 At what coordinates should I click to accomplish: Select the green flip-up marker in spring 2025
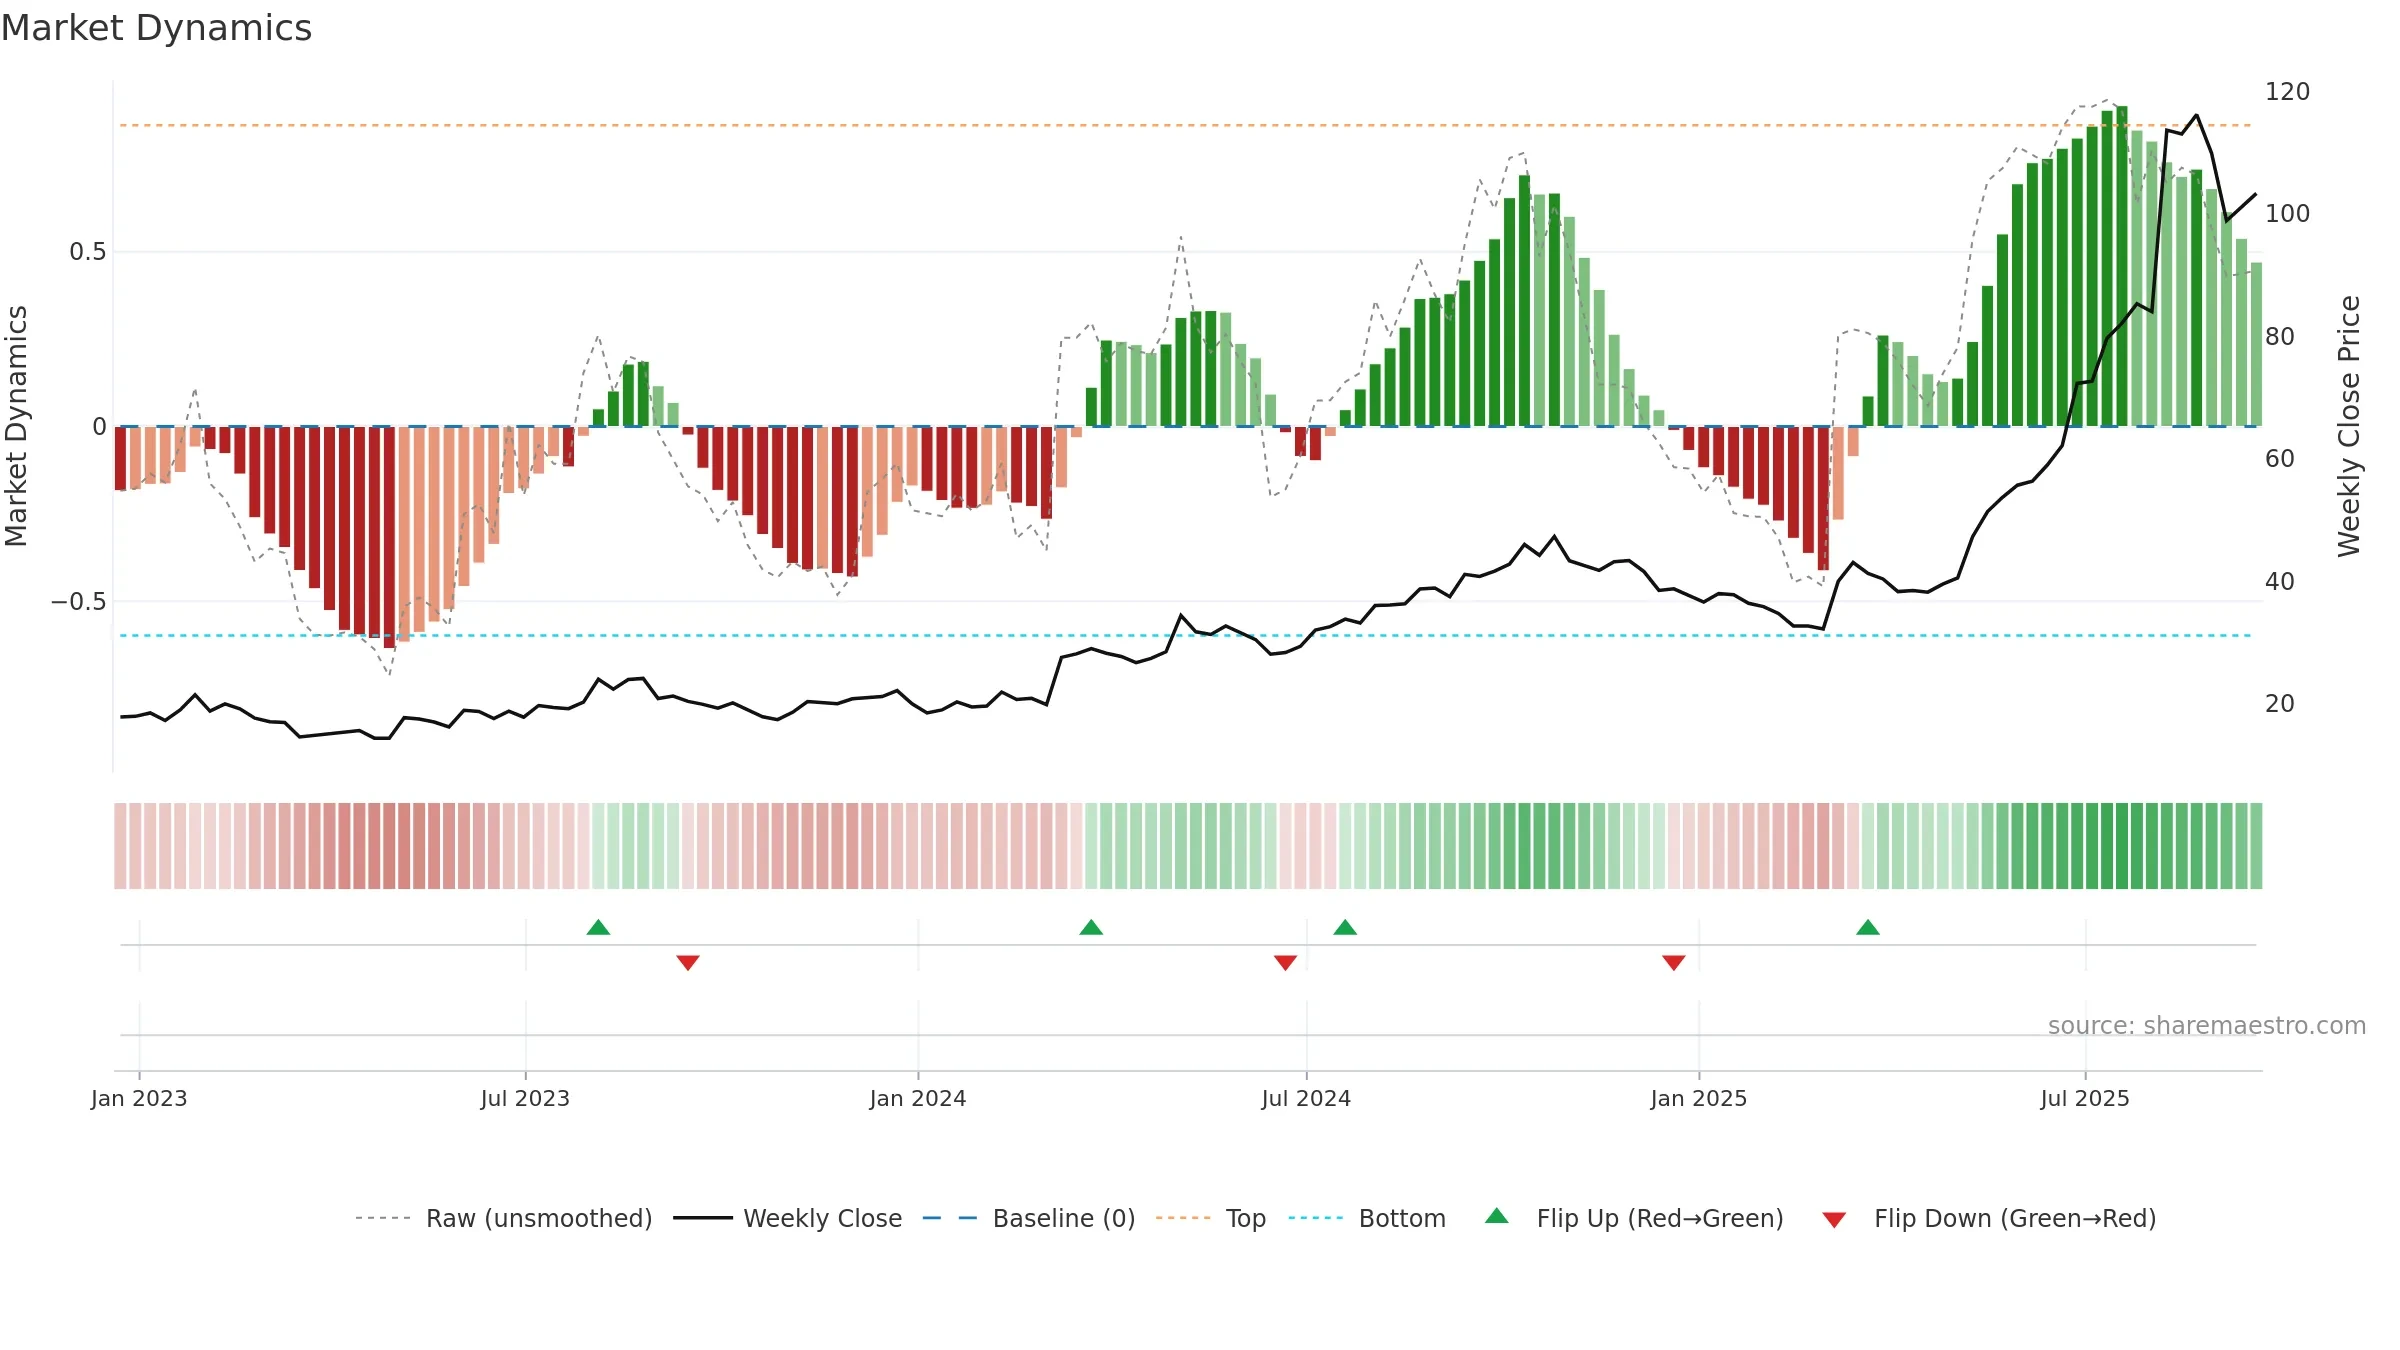click(x=1868, y=927)
